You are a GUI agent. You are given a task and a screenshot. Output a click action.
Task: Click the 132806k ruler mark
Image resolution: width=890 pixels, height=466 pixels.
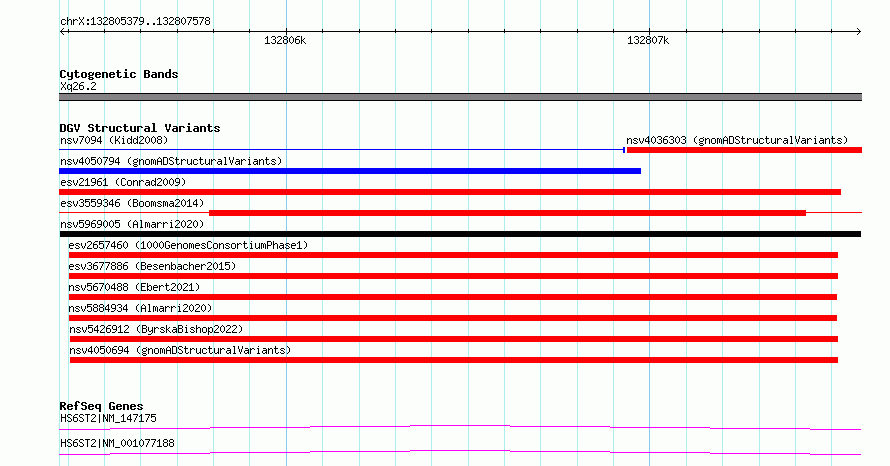pyautogui.click(x=285, y=40)
